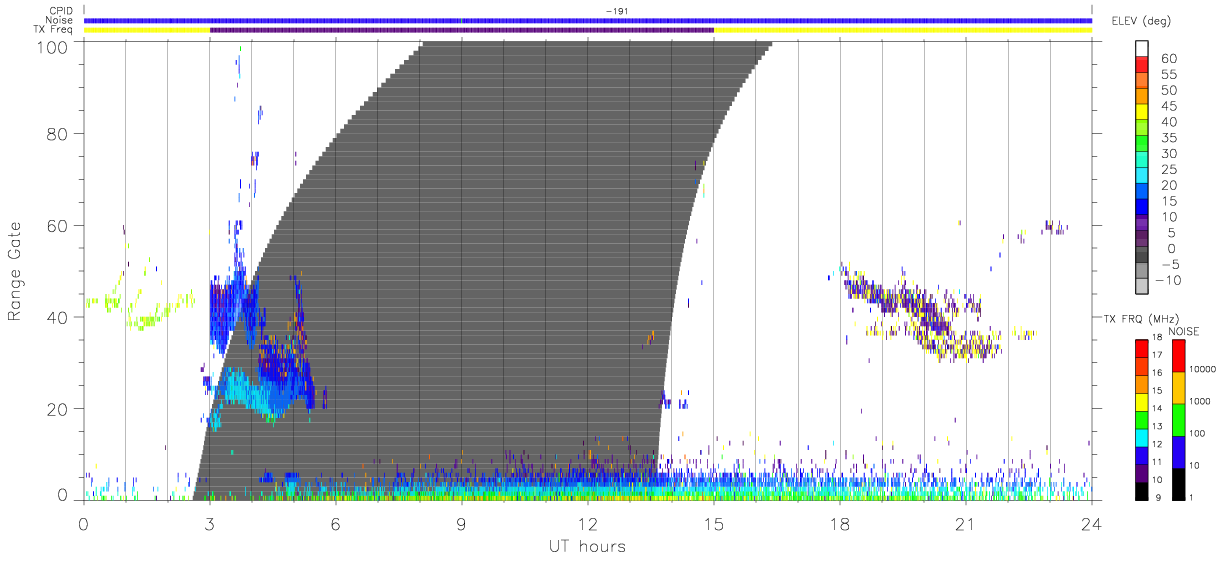Select the blue Noise strip above the plot
This screenshot has width=1228, height=567.
(588, 20)
